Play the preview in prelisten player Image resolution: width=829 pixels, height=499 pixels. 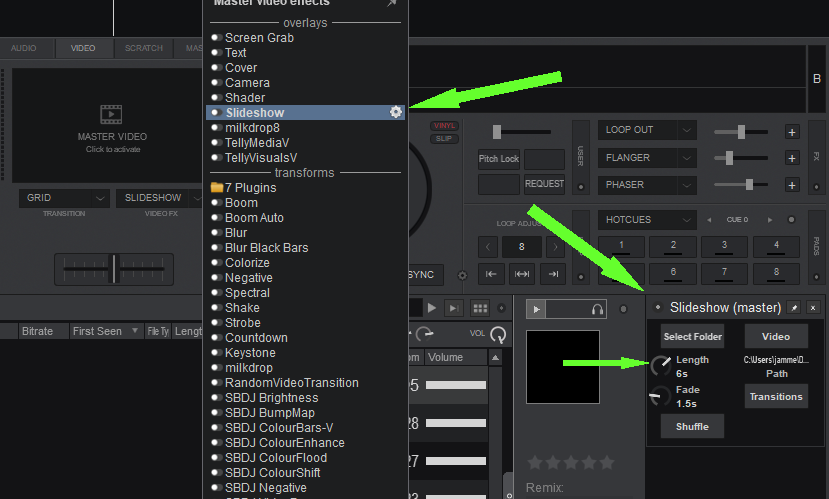536,309
